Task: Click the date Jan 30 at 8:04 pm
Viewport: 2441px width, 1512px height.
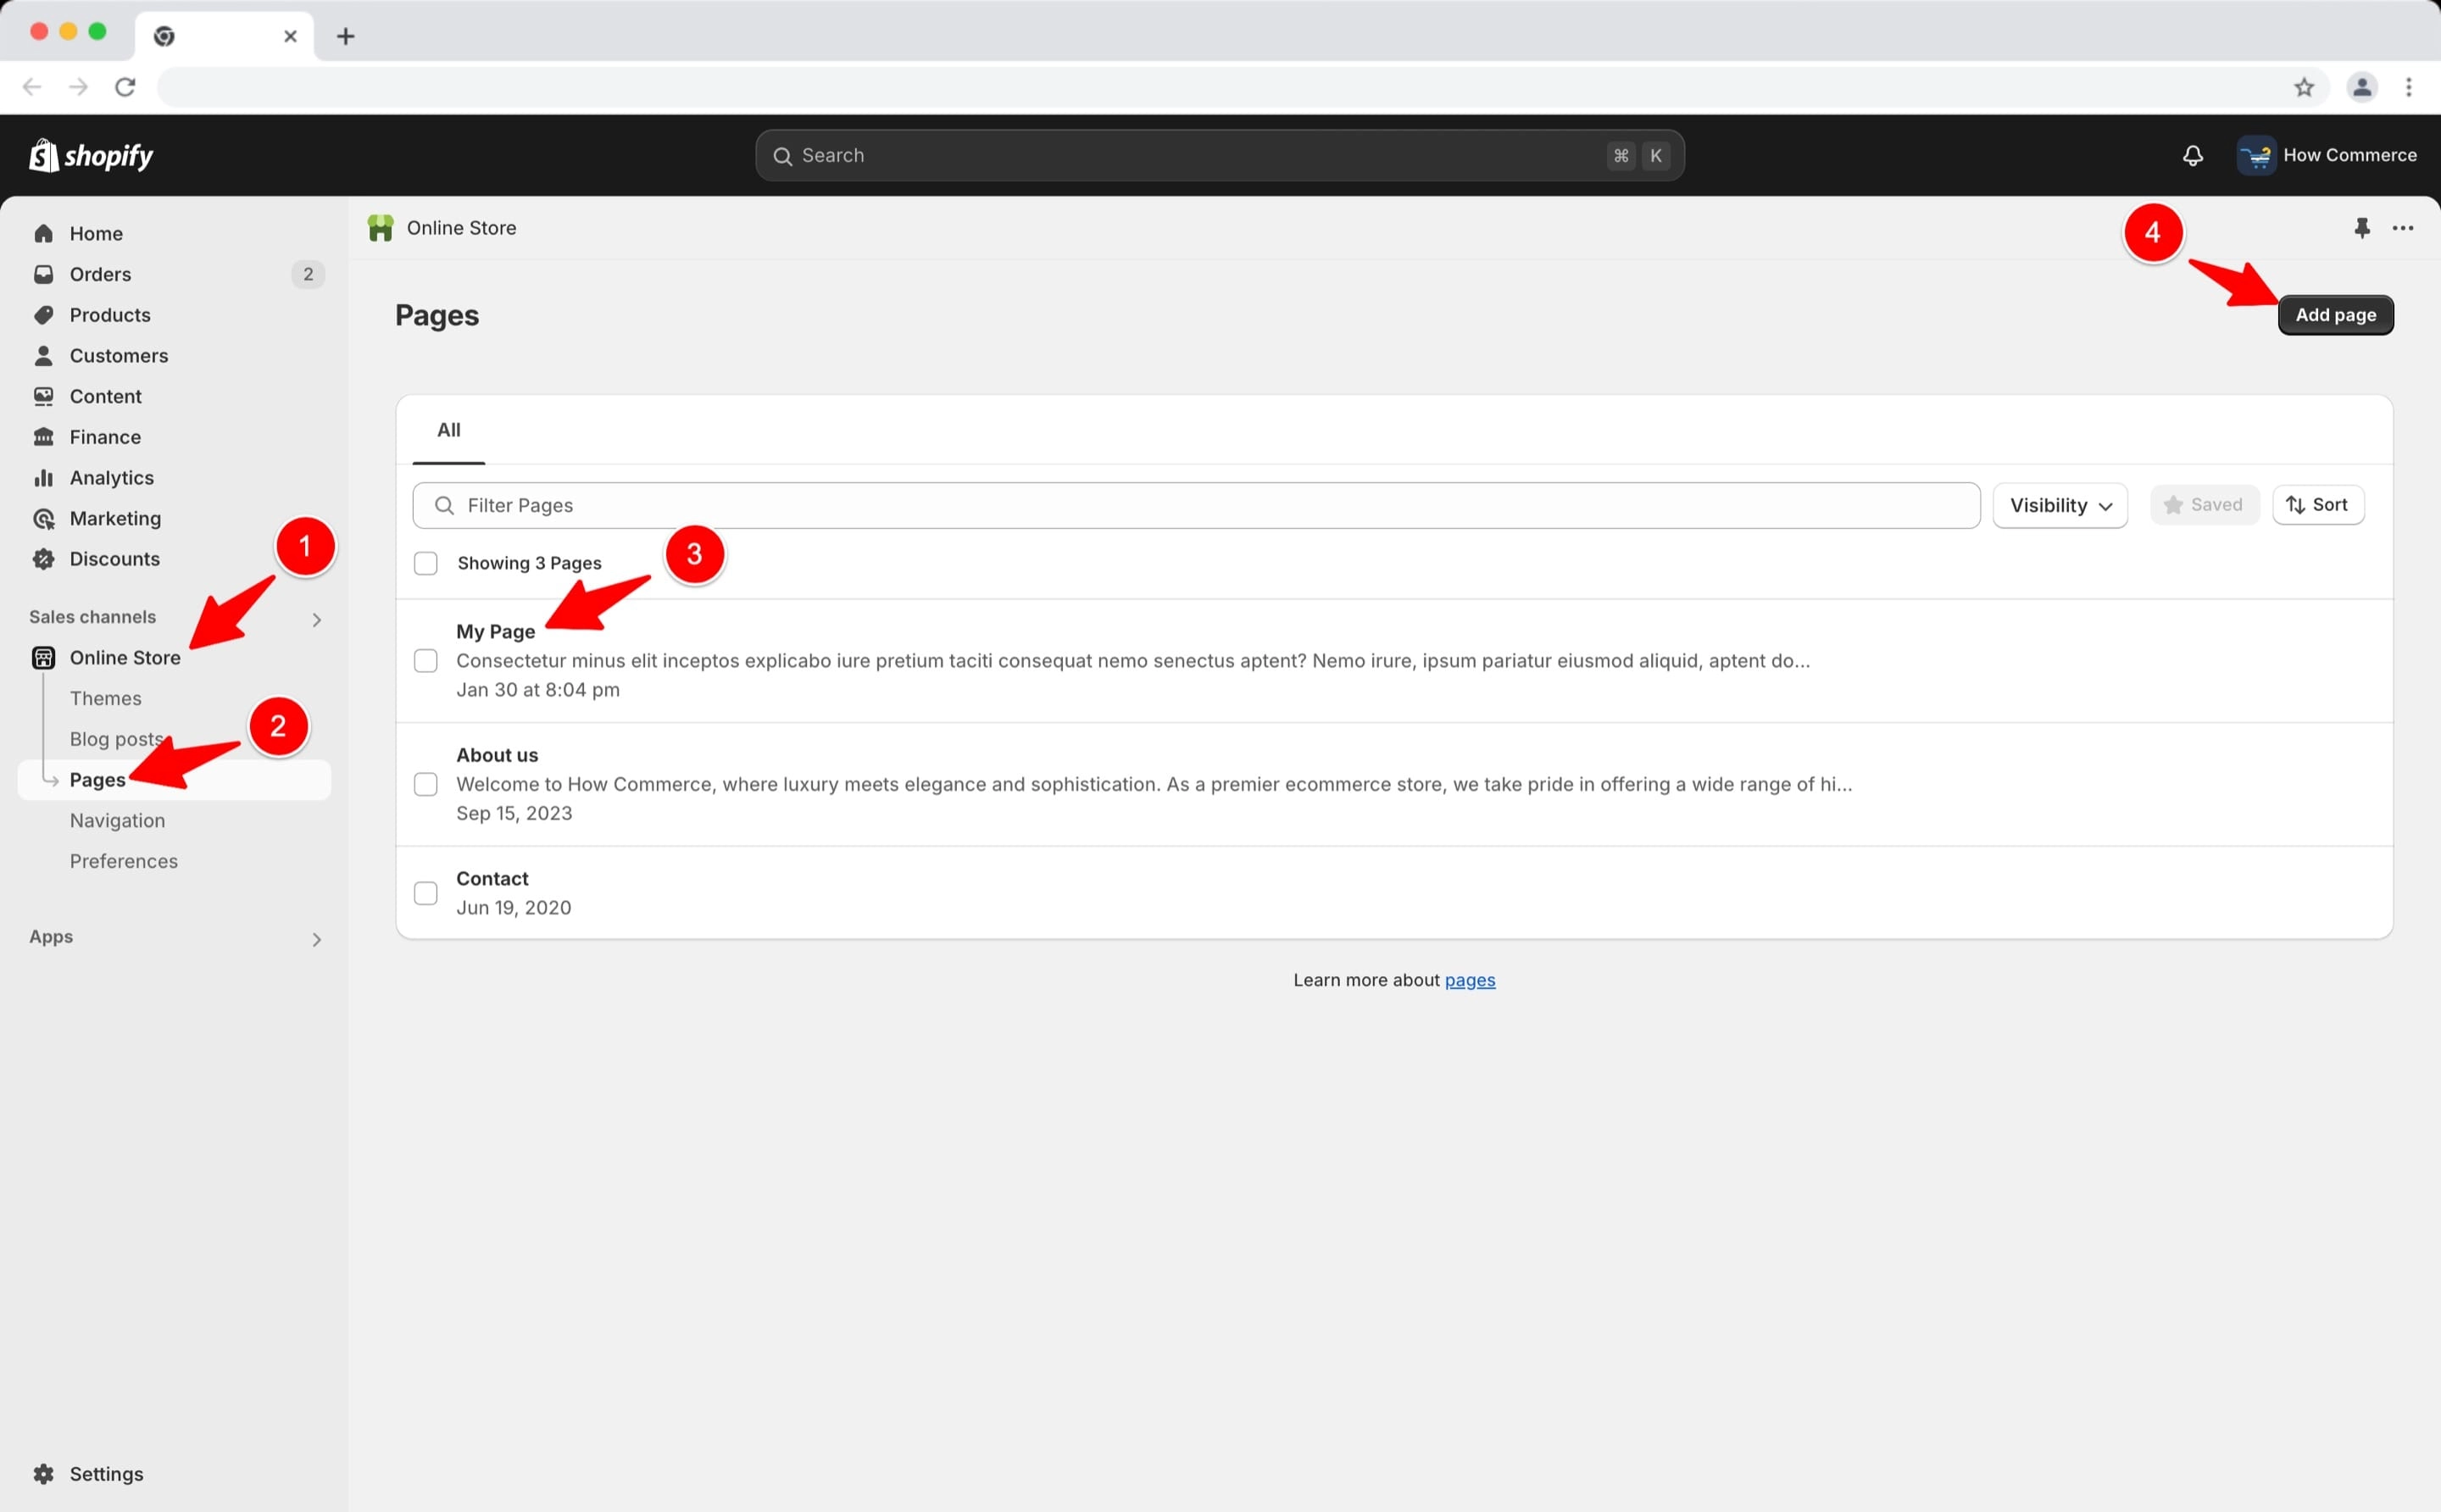Action: [x=538, y=690]
